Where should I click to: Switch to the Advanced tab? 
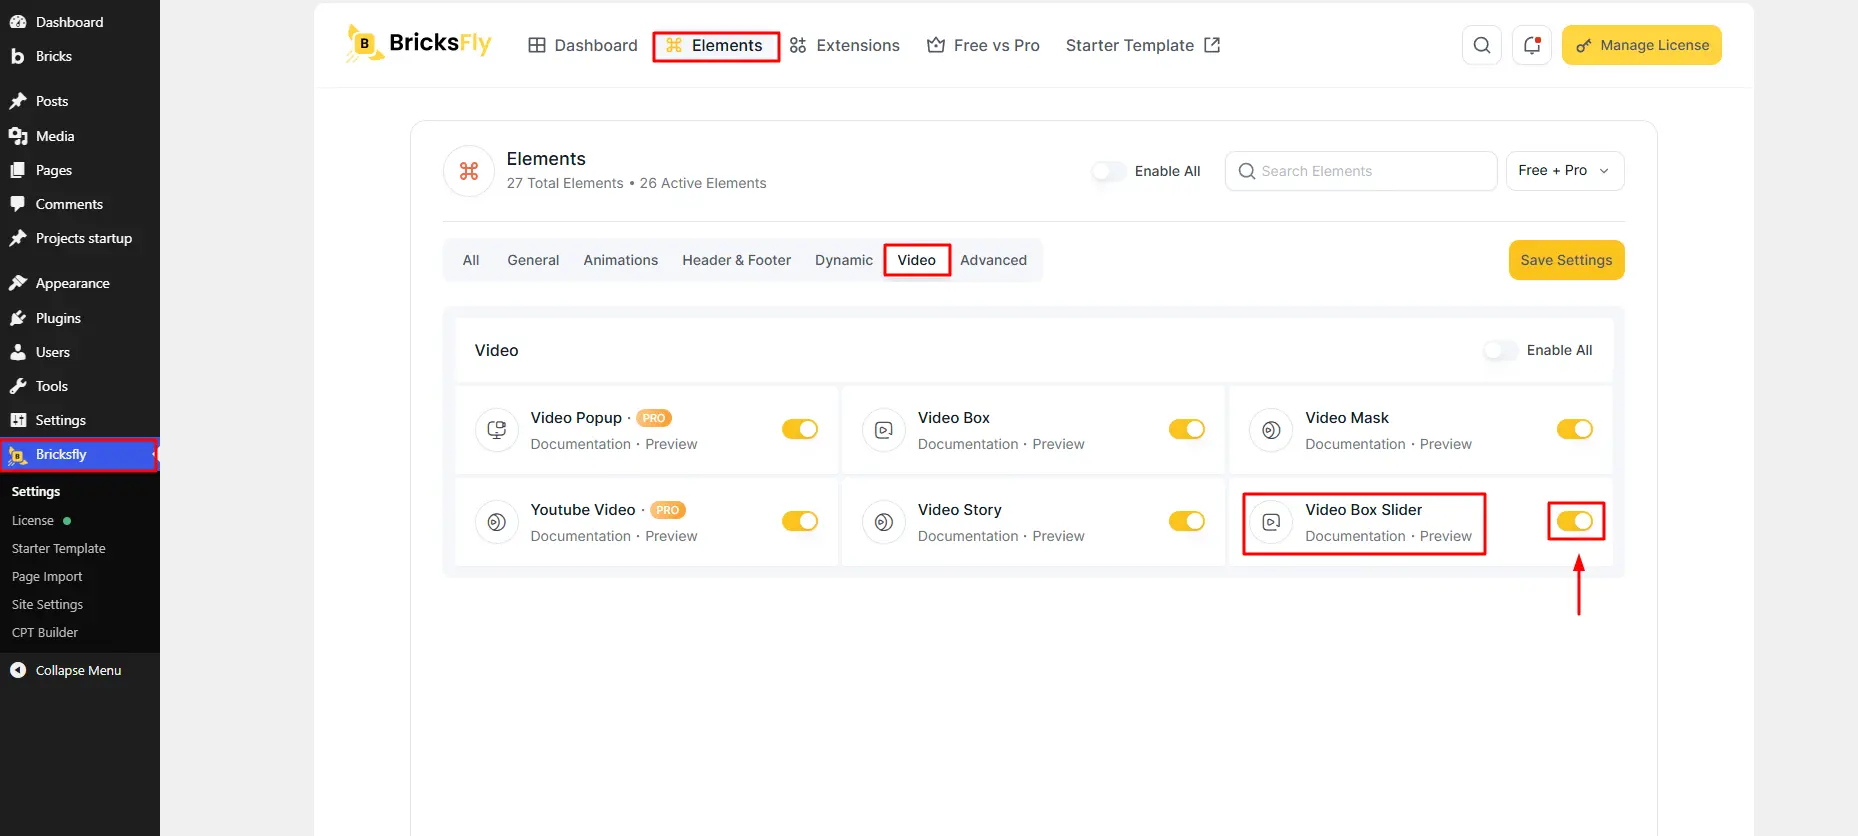pos(993,260)
